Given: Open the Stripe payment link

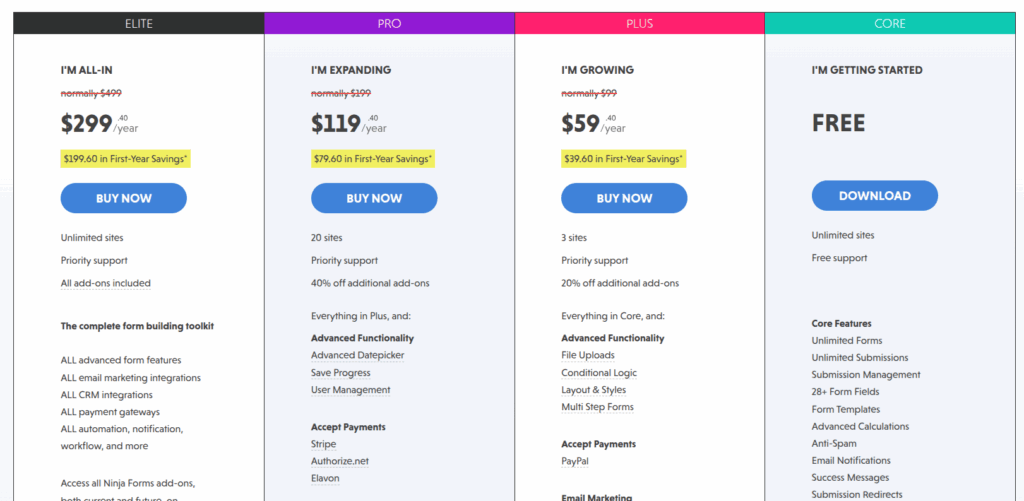Looking at the screenshot, I should point(323,444).
